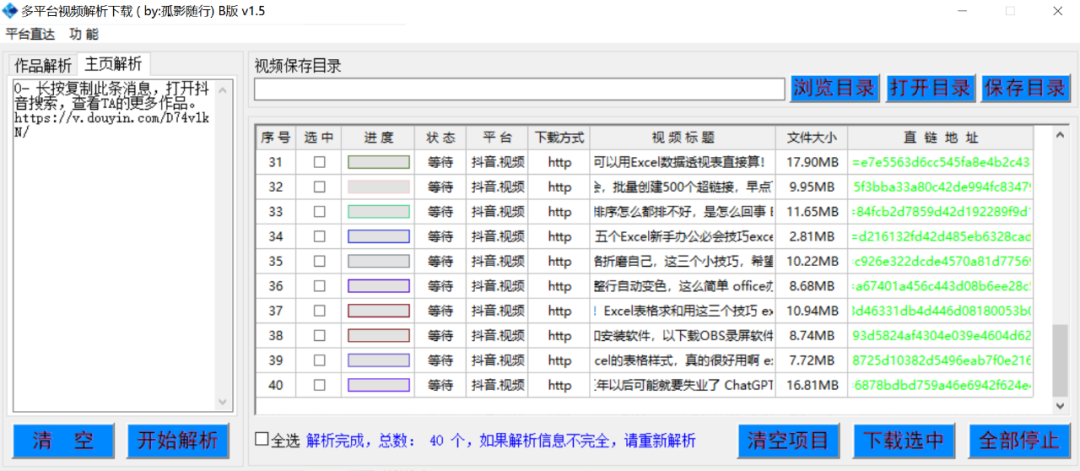The width and height of the screenshot is (1080, 471).
Task: Open the 平台直达 menu
Action: point(30,34)
